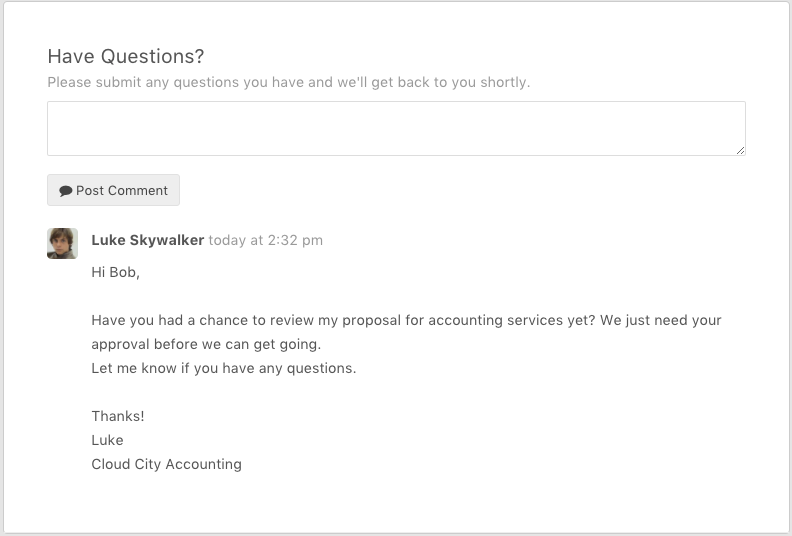Click the 'Please submit any questions' helper text
Image resolution: width=792 pixels, height=536 pixels.
[x=288, y=82]
